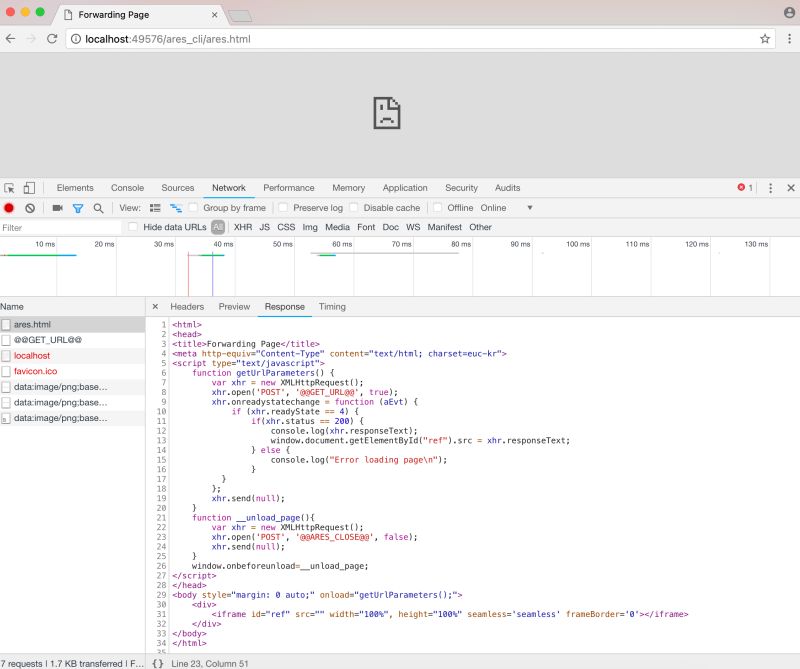The height and width of the screenshot is (669, 800).
Task: Filter requests by XHR
Action: pyautogui.click(x=243, y=227)
